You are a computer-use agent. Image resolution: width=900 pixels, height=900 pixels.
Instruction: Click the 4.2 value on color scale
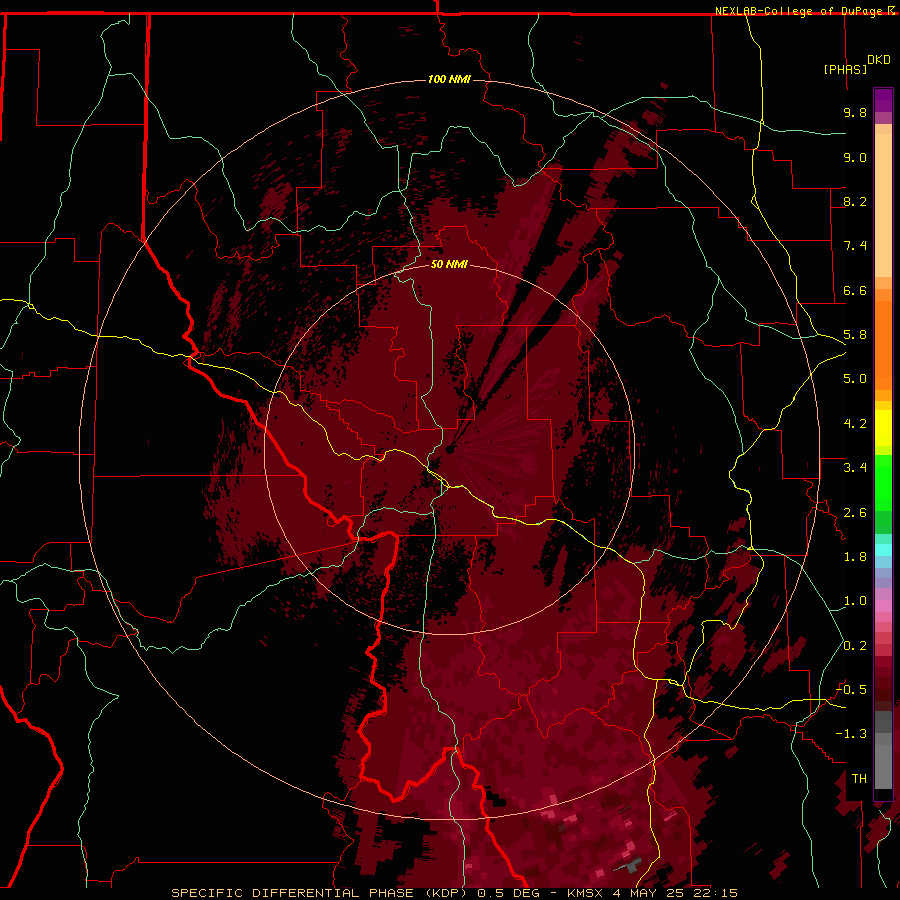(855, 424)
